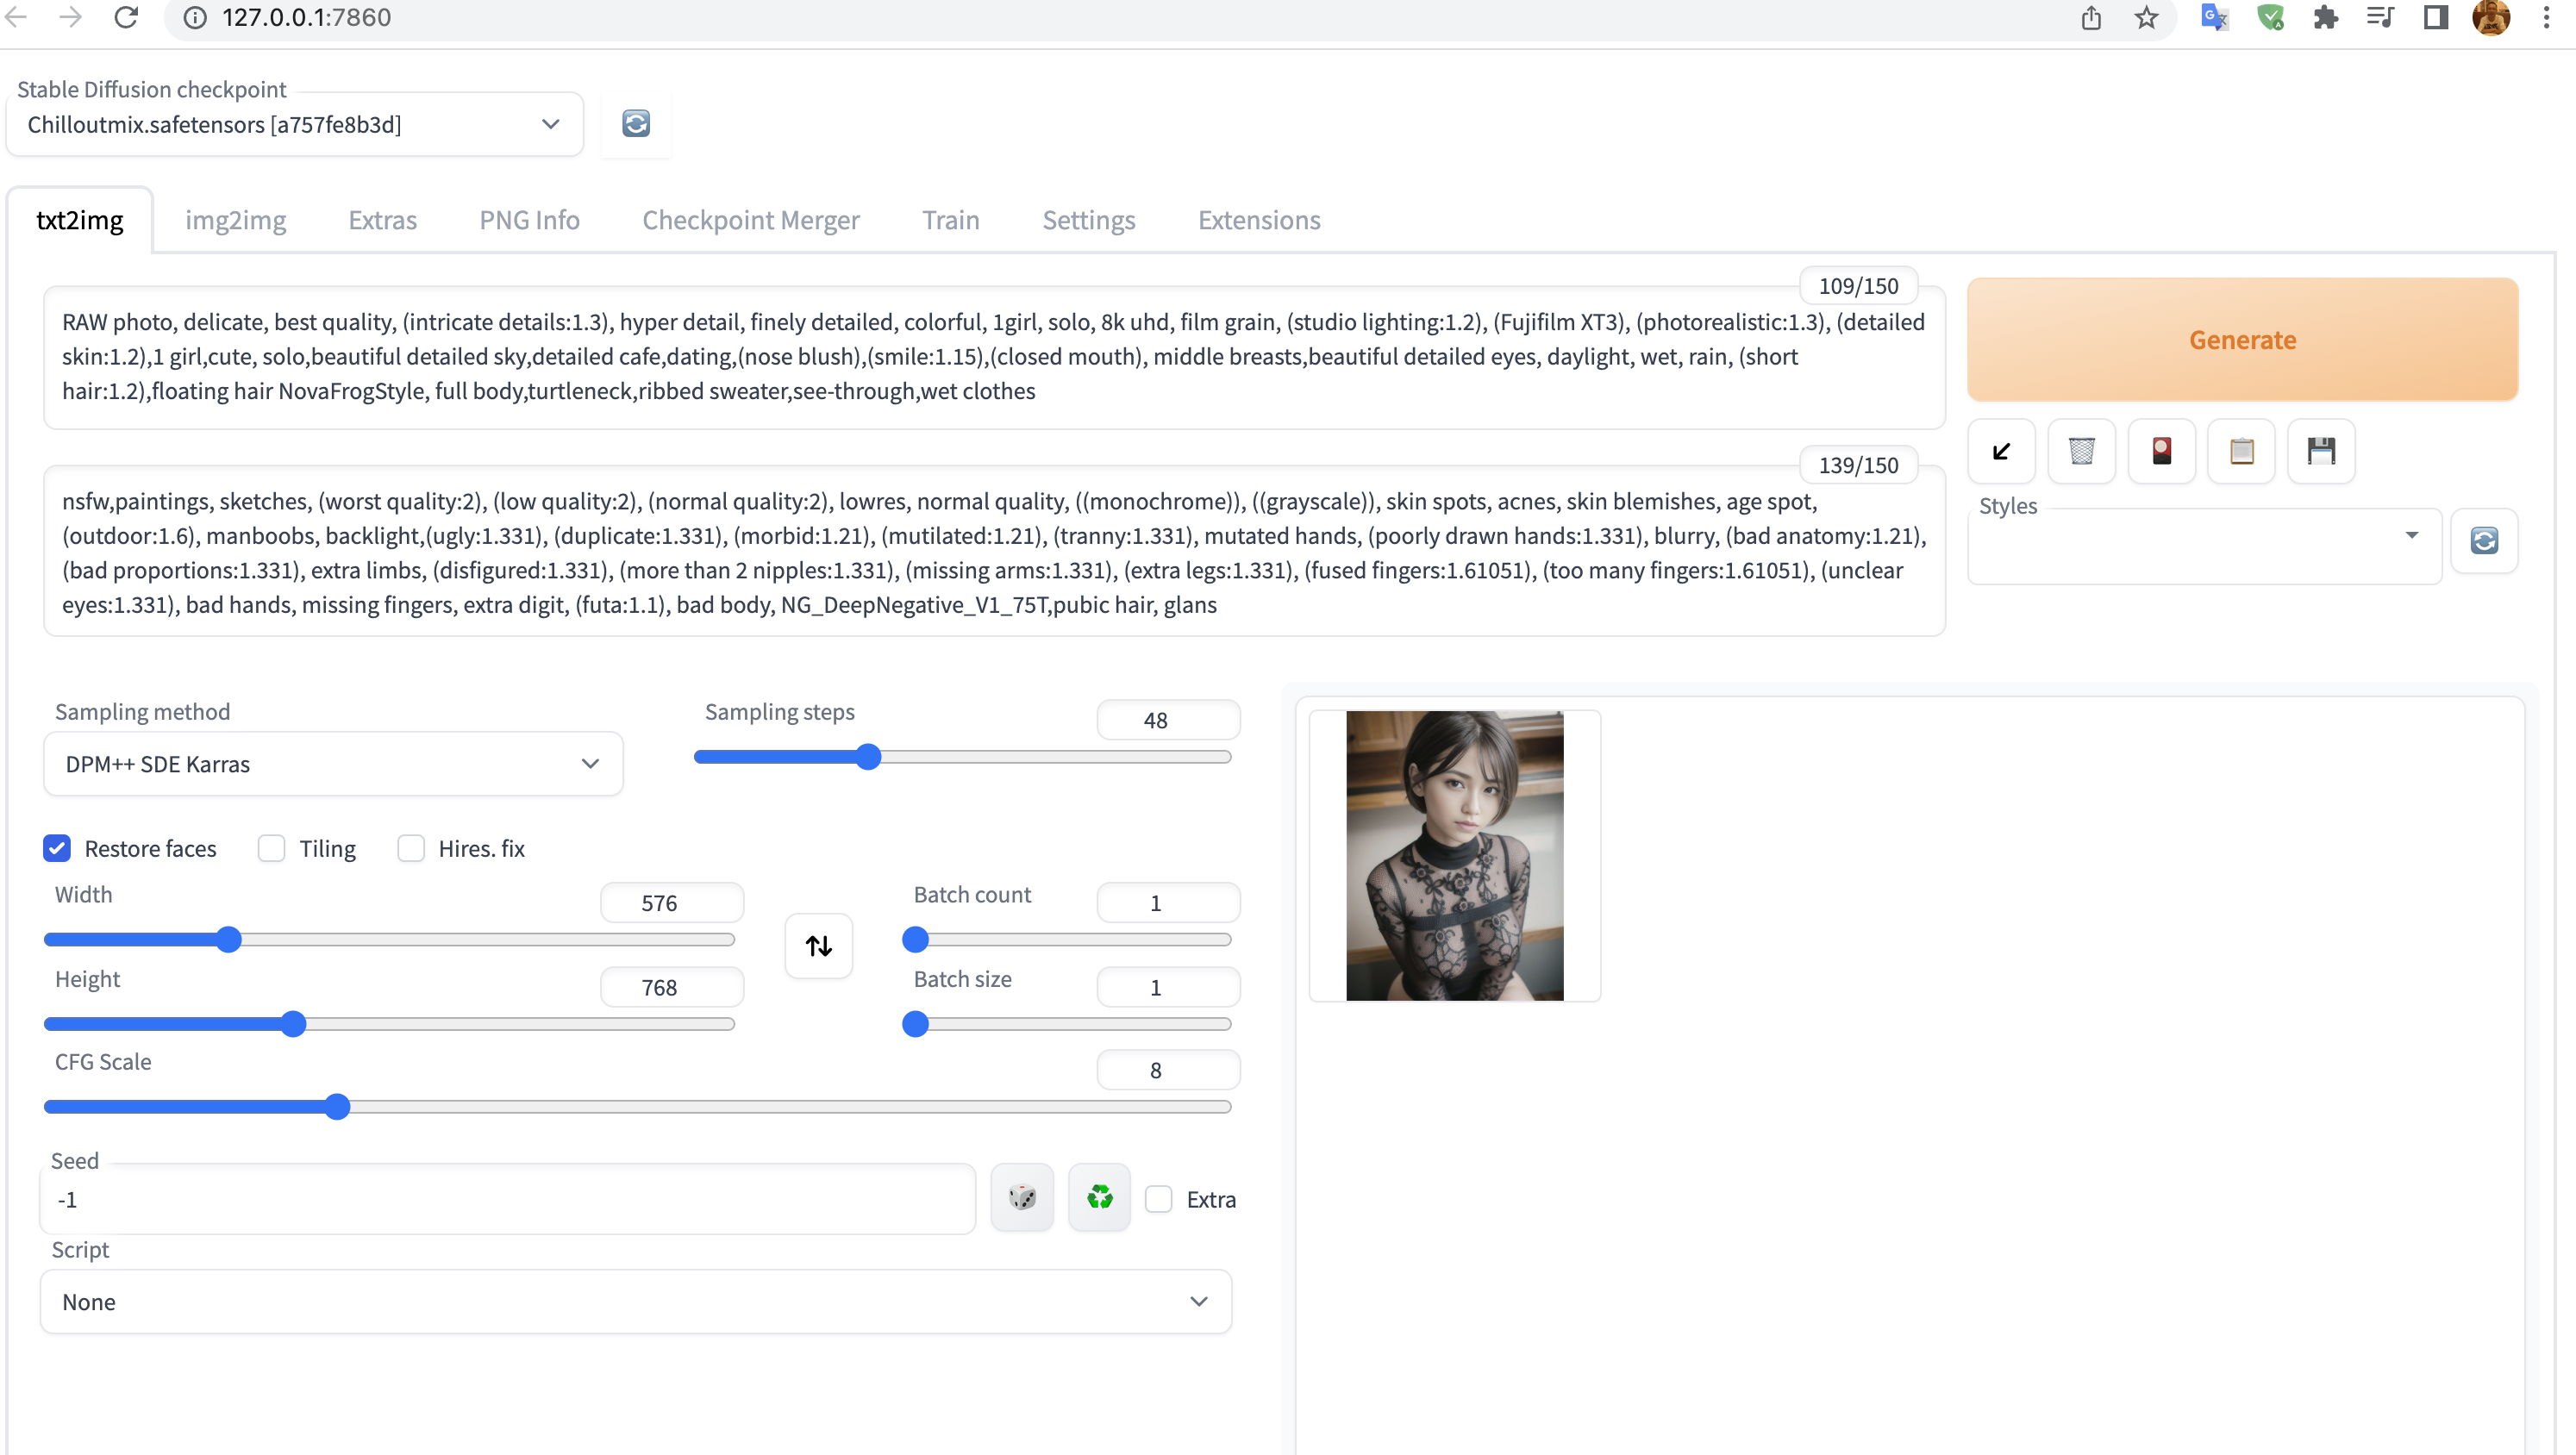Refresh the Styles list

(x=2484, y=540)
